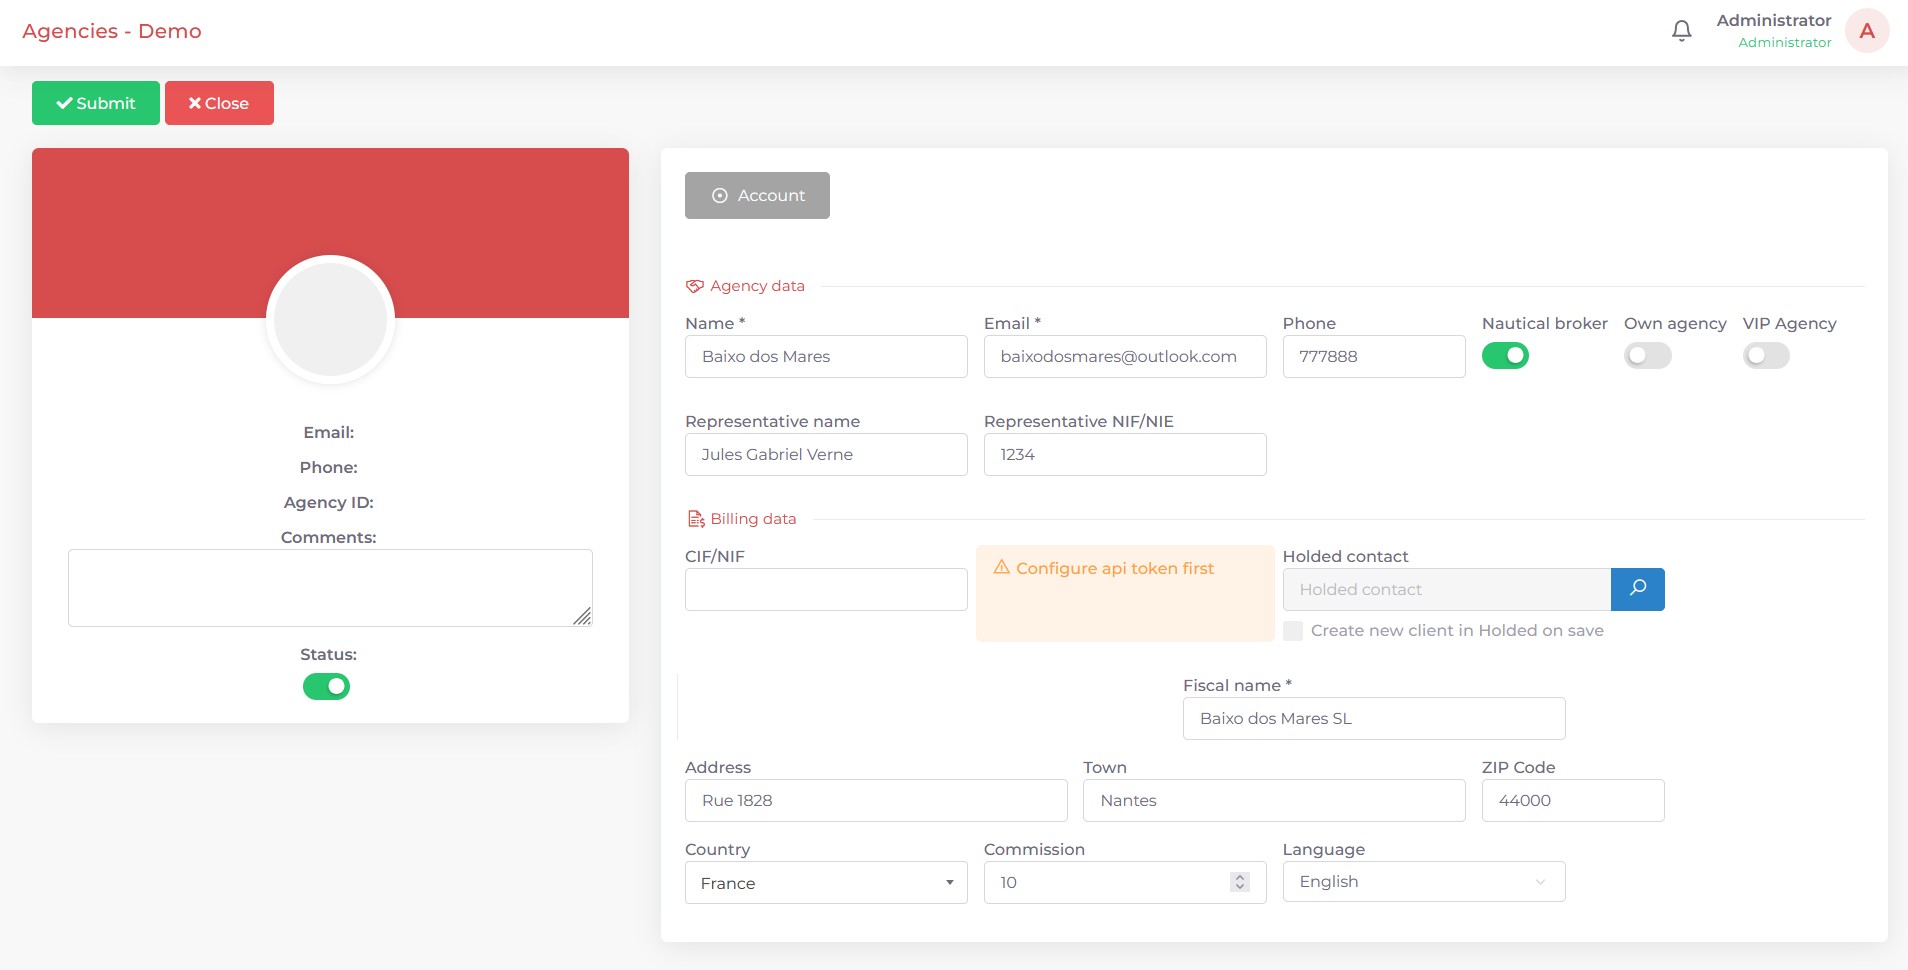1908x970 pixels.
Task: Click the Billing data invoice icon
Action: pos(696,519)
